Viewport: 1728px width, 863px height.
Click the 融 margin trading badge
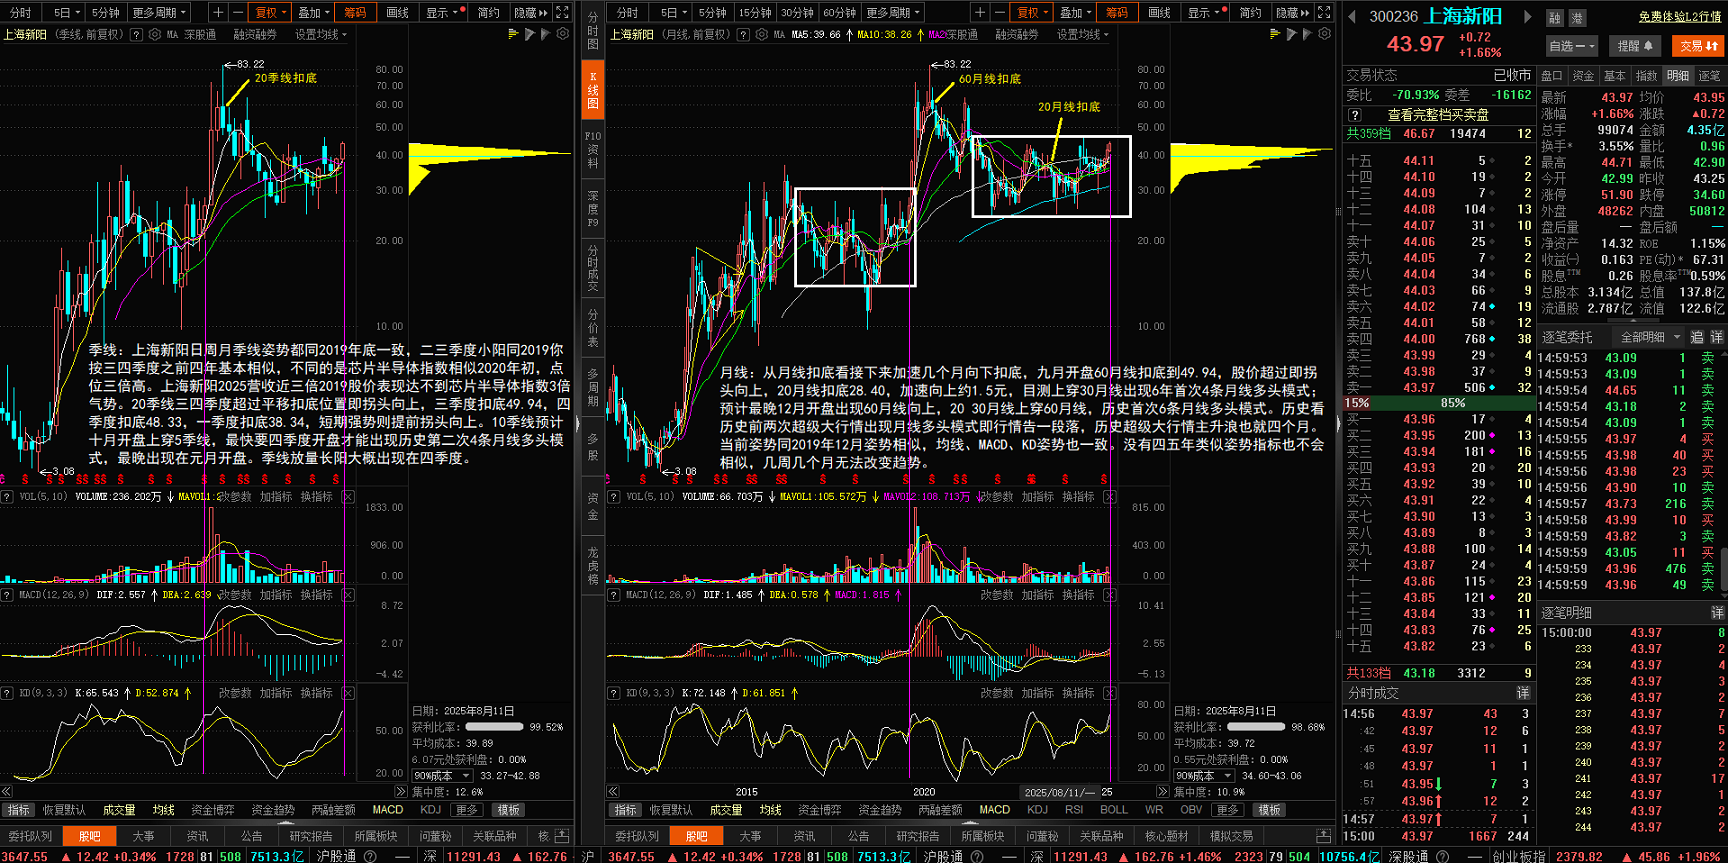coord(1554,18)
